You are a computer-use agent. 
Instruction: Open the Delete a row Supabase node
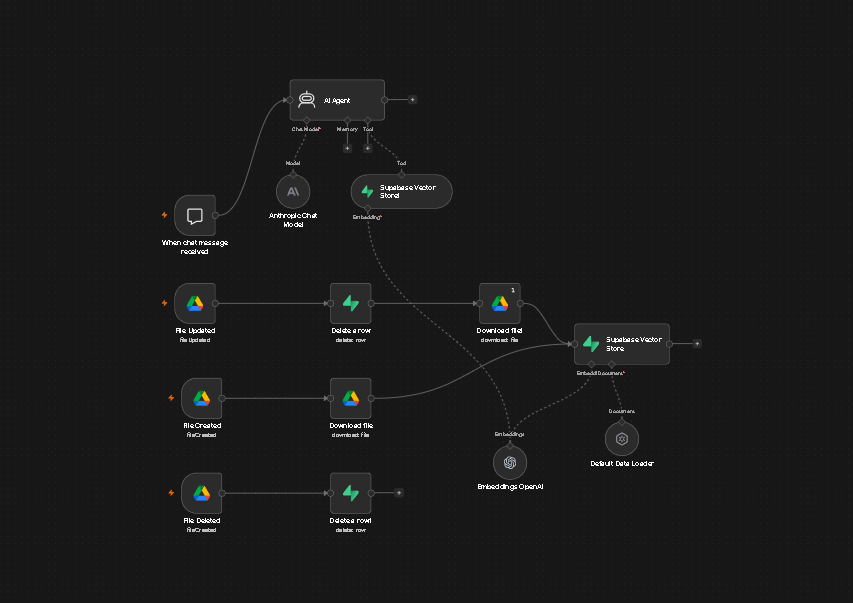click(351, 303)
